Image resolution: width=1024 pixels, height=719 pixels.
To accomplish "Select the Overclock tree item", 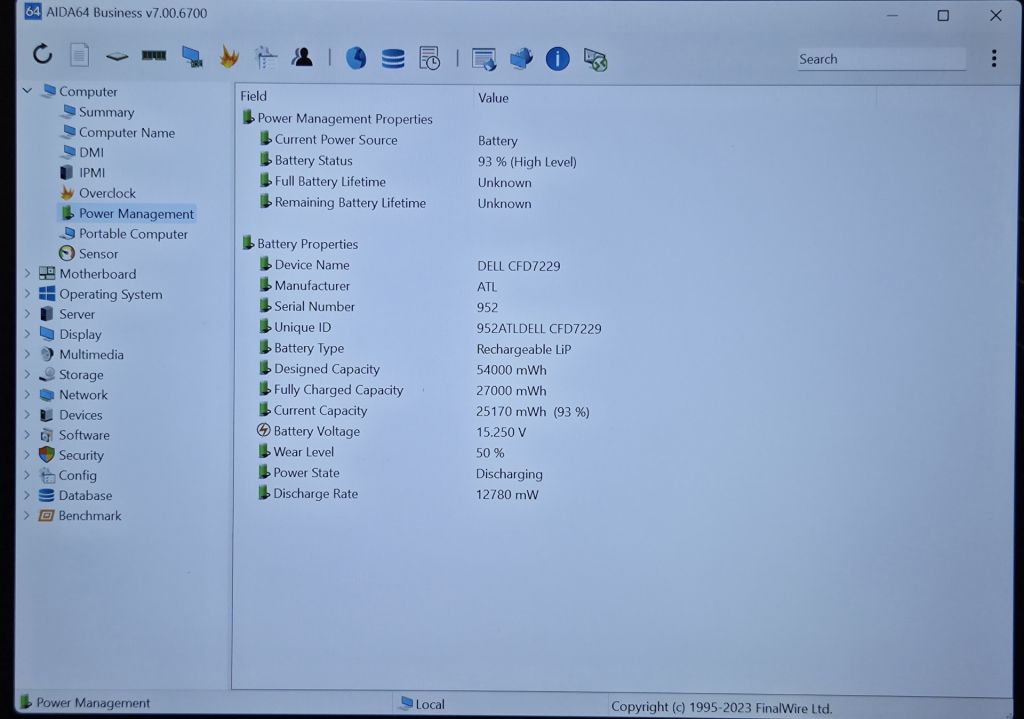I will point(107,193).
